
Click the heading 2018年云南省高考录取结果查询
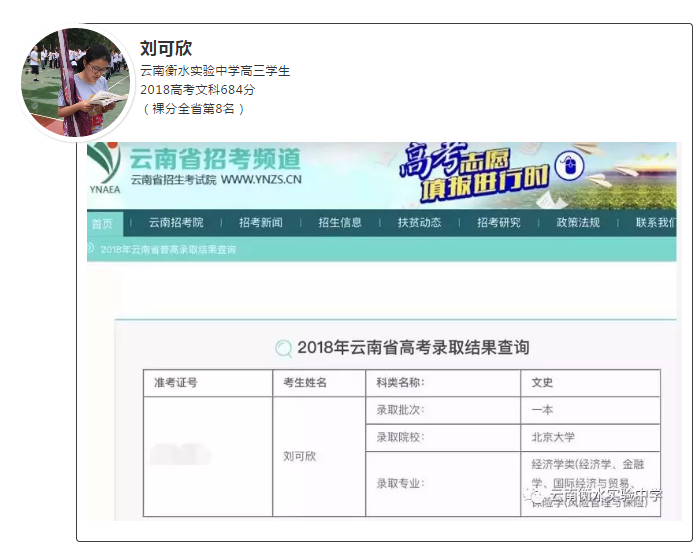[413, 348]
